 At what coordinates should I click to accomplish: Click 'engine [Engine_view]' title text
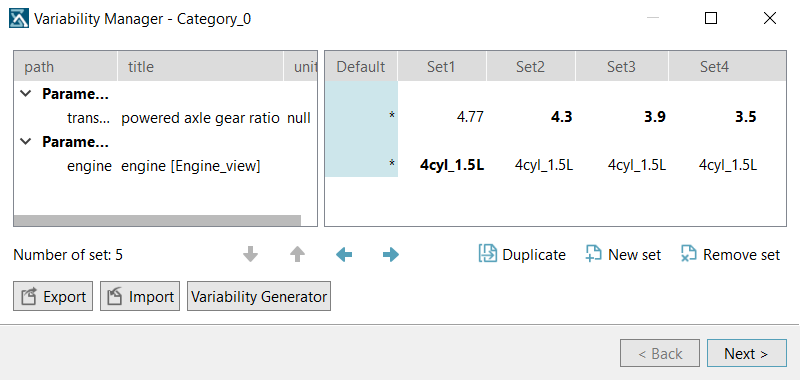pos(190,166)
